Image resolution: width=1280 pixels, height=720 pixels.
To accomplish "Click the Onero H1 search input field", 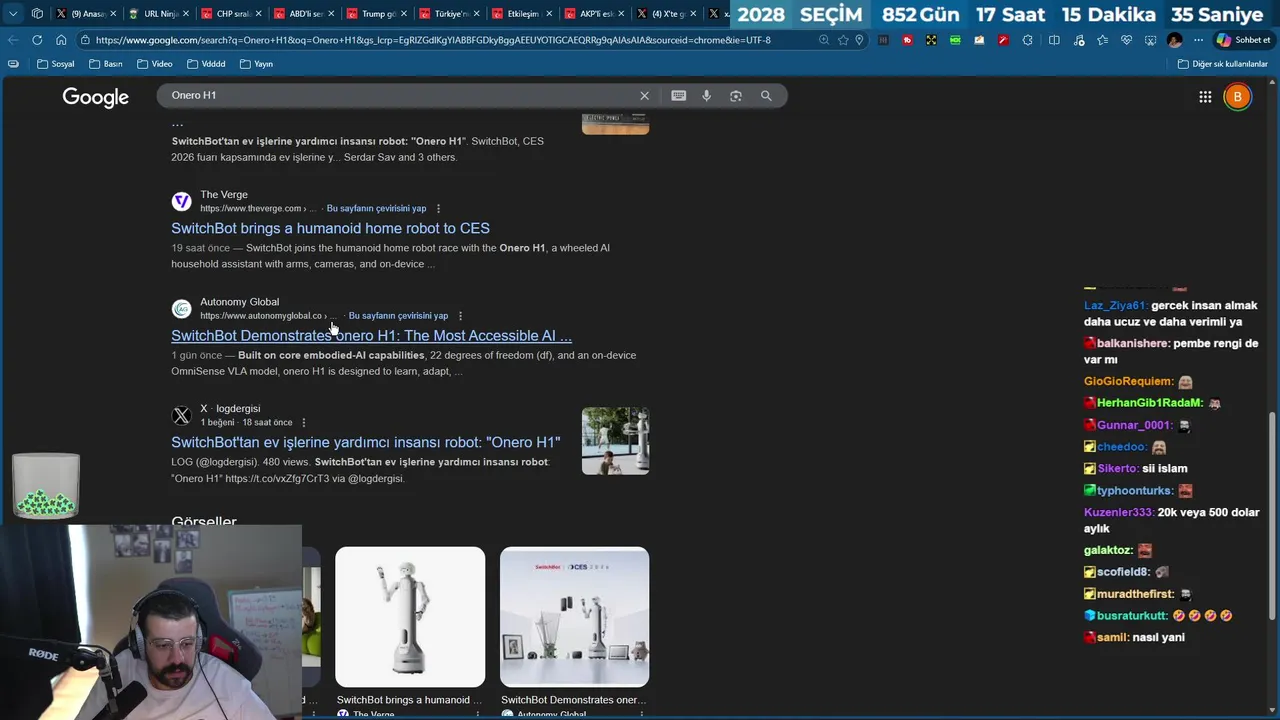I will pos(400,96).
